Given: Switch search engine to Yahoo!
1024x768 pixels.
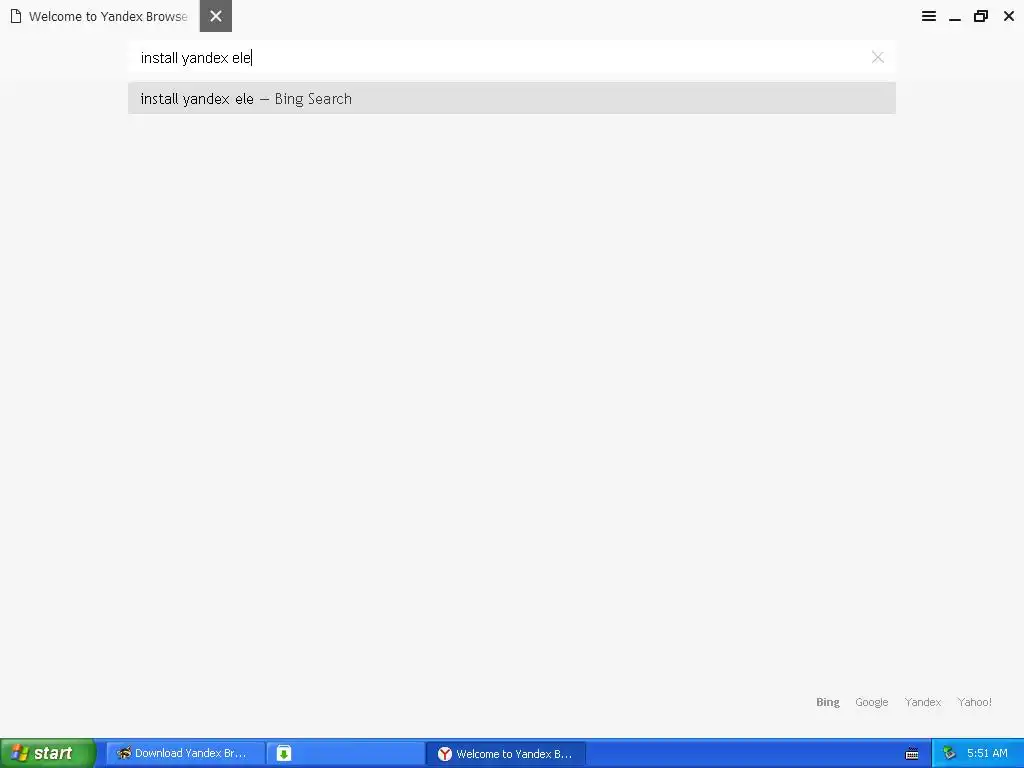Looking at the screenshot, I should tap(974, 702).
